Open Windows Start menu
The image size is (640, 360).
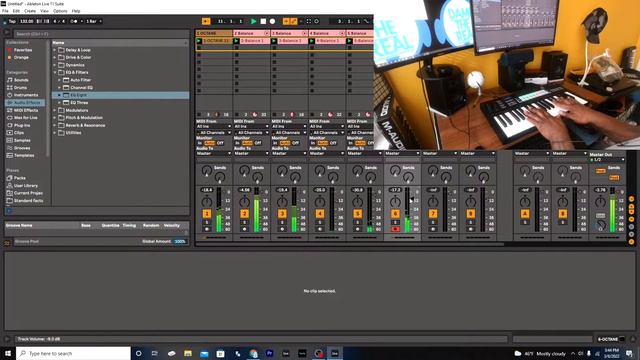pos(8,353)
